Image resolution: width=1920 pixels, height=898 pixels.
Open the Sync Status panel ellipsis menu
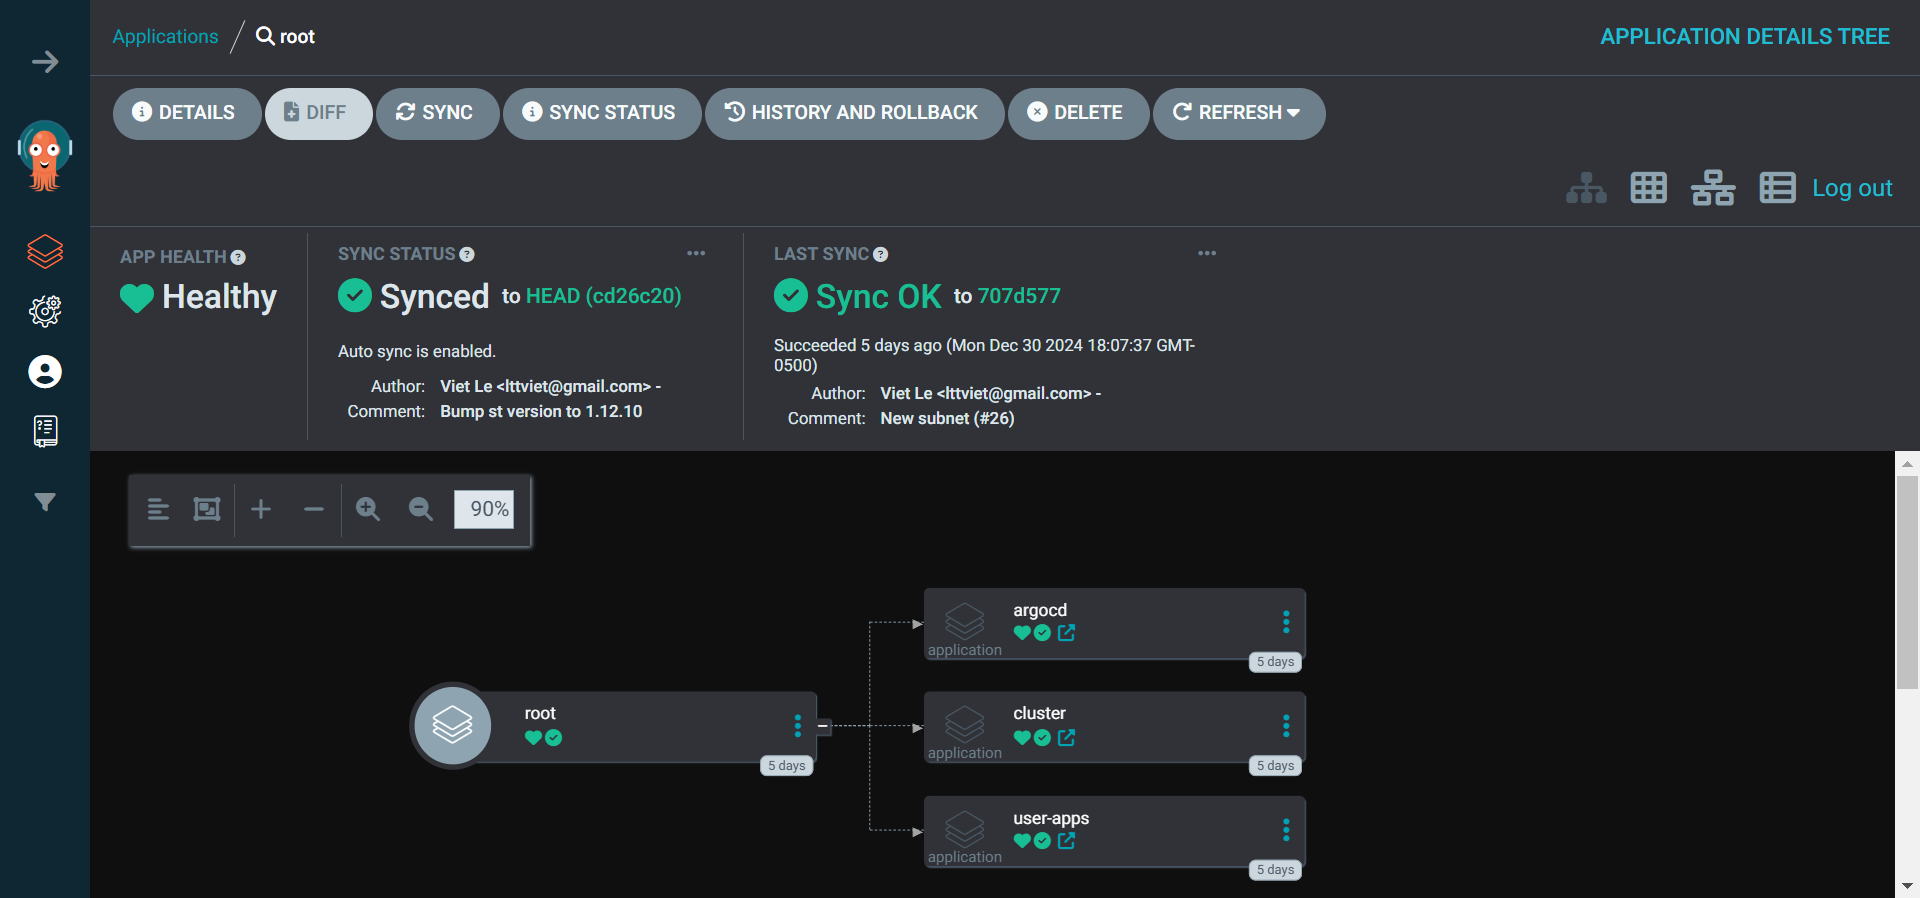[x=696, y=253]
